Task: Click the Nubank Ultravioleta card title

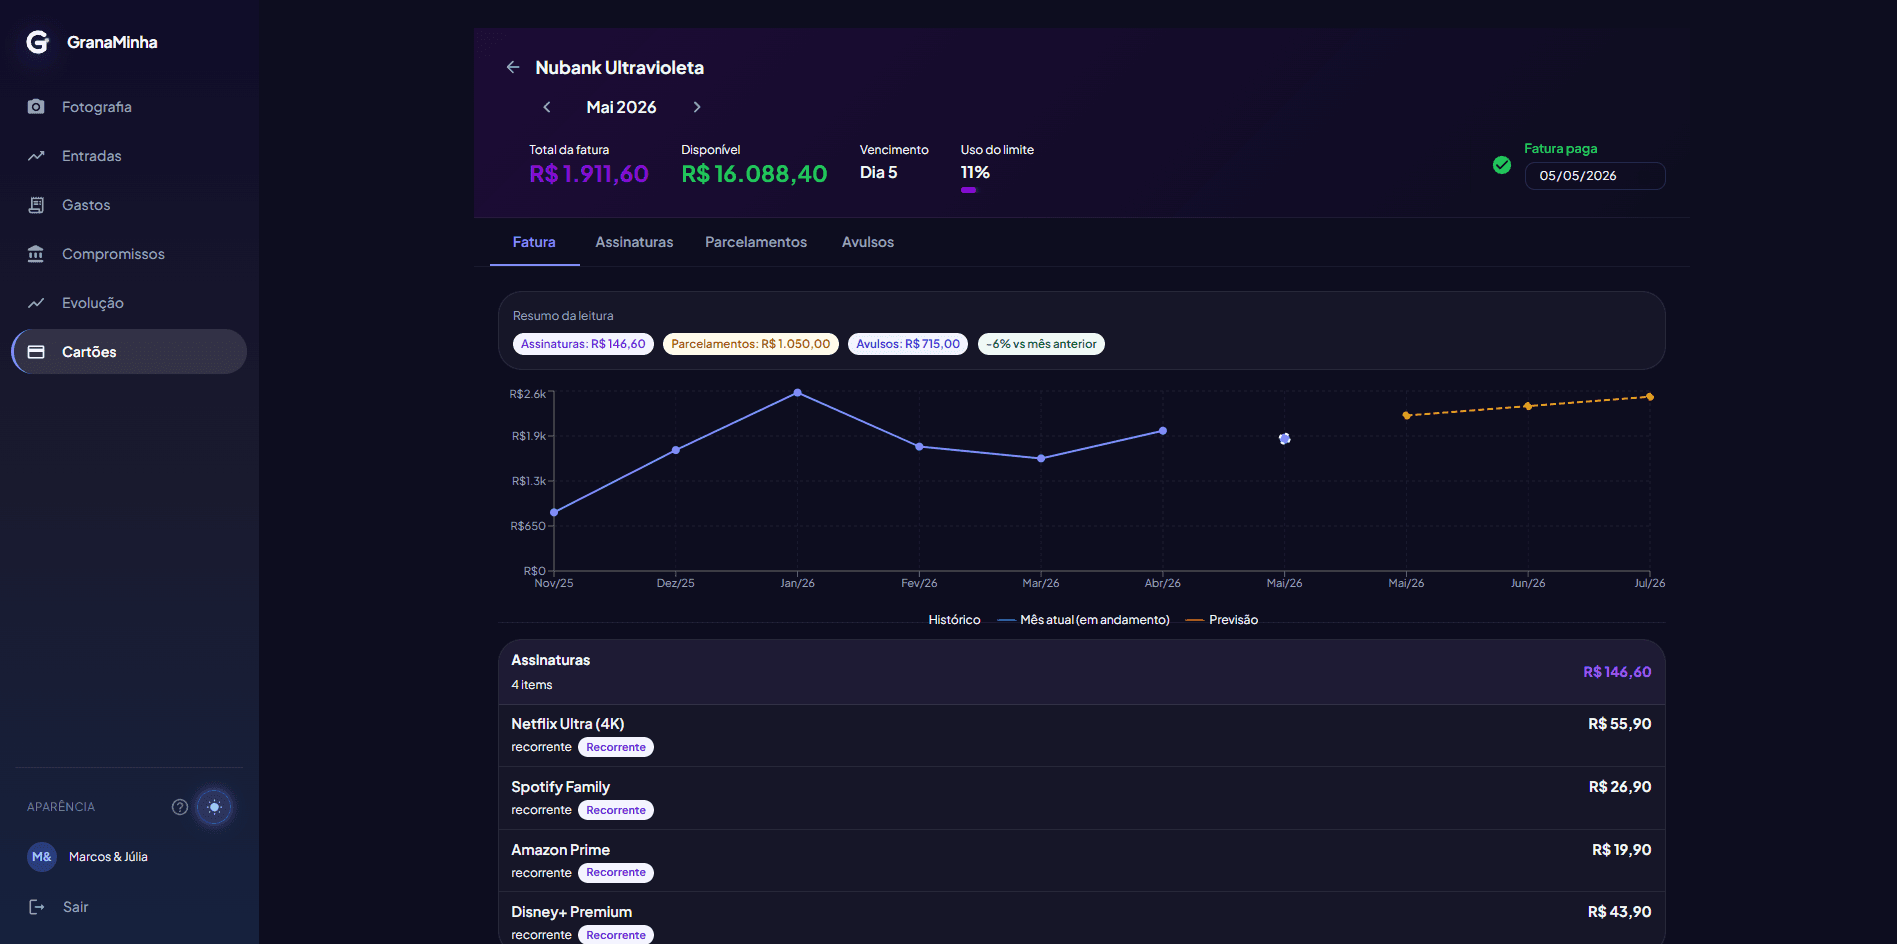Action: point(620,67)
